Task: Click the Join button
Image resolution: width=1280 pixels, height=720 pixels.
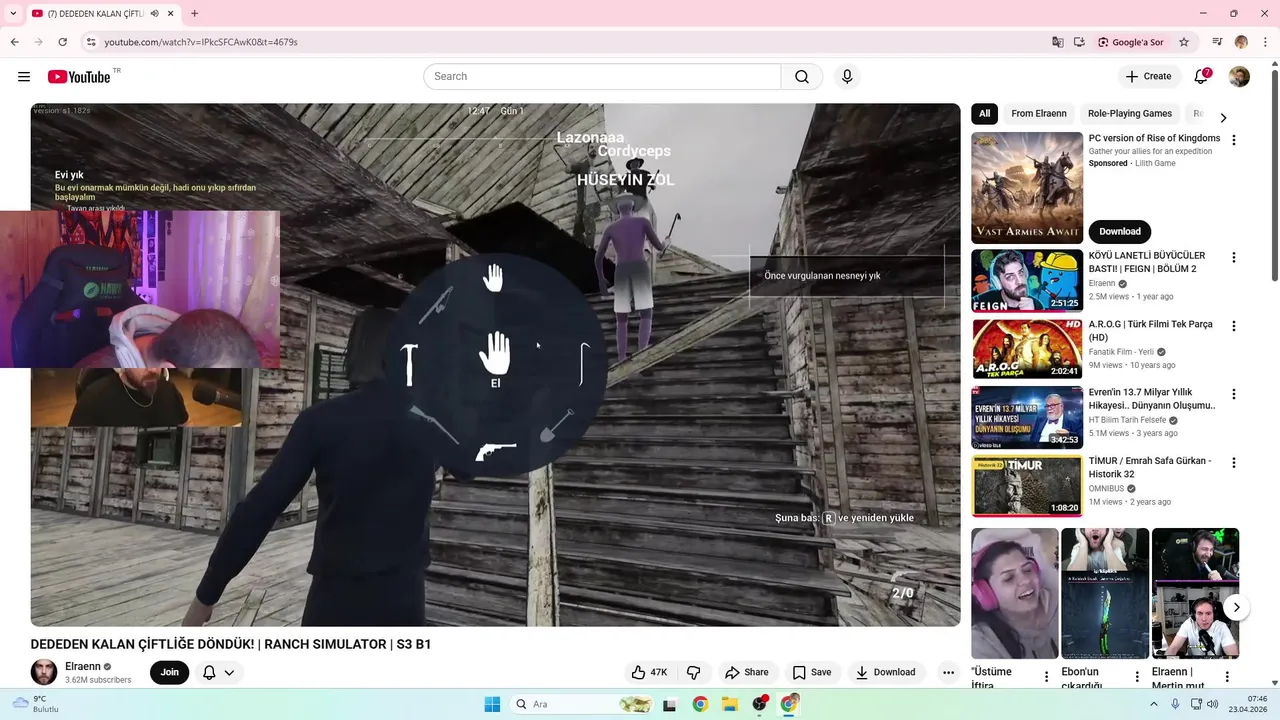Action: (x=170, y=672)
